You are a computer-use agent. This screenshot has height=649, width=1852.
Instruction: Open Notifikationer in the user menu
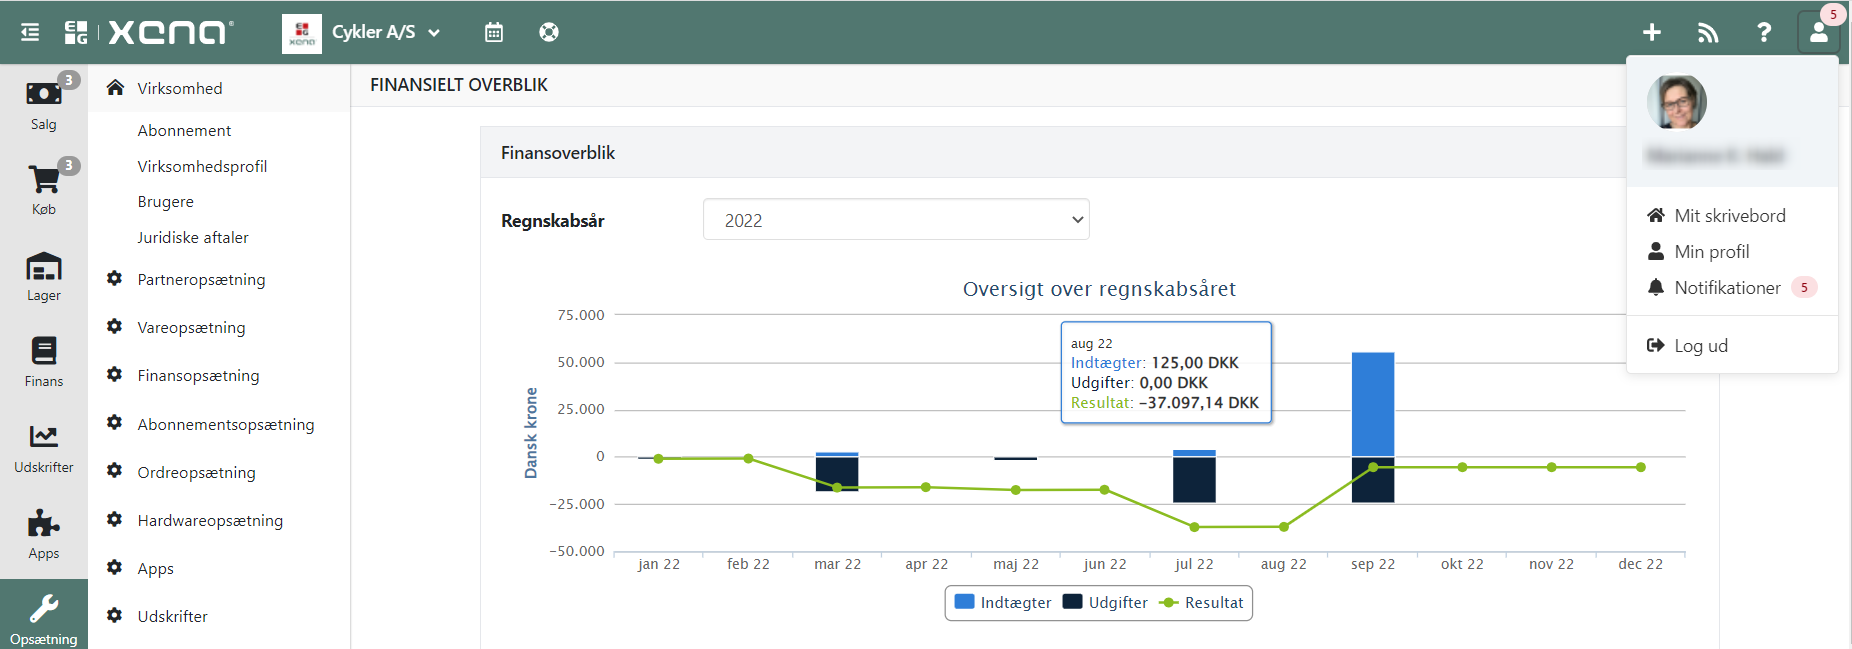(1727, 288)
